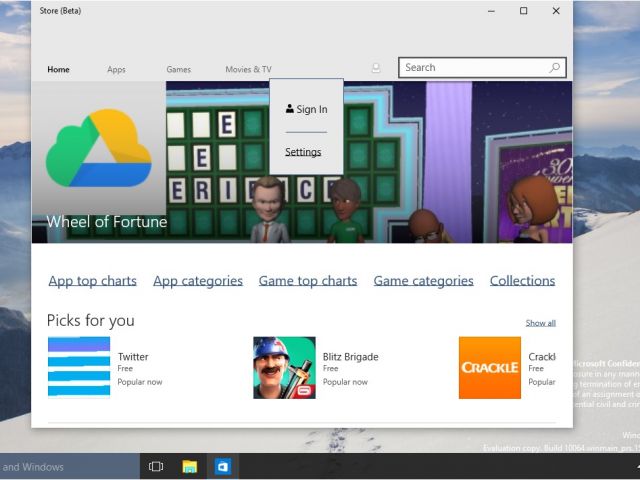Open the Twitter app tile icon

pos(79,367)
